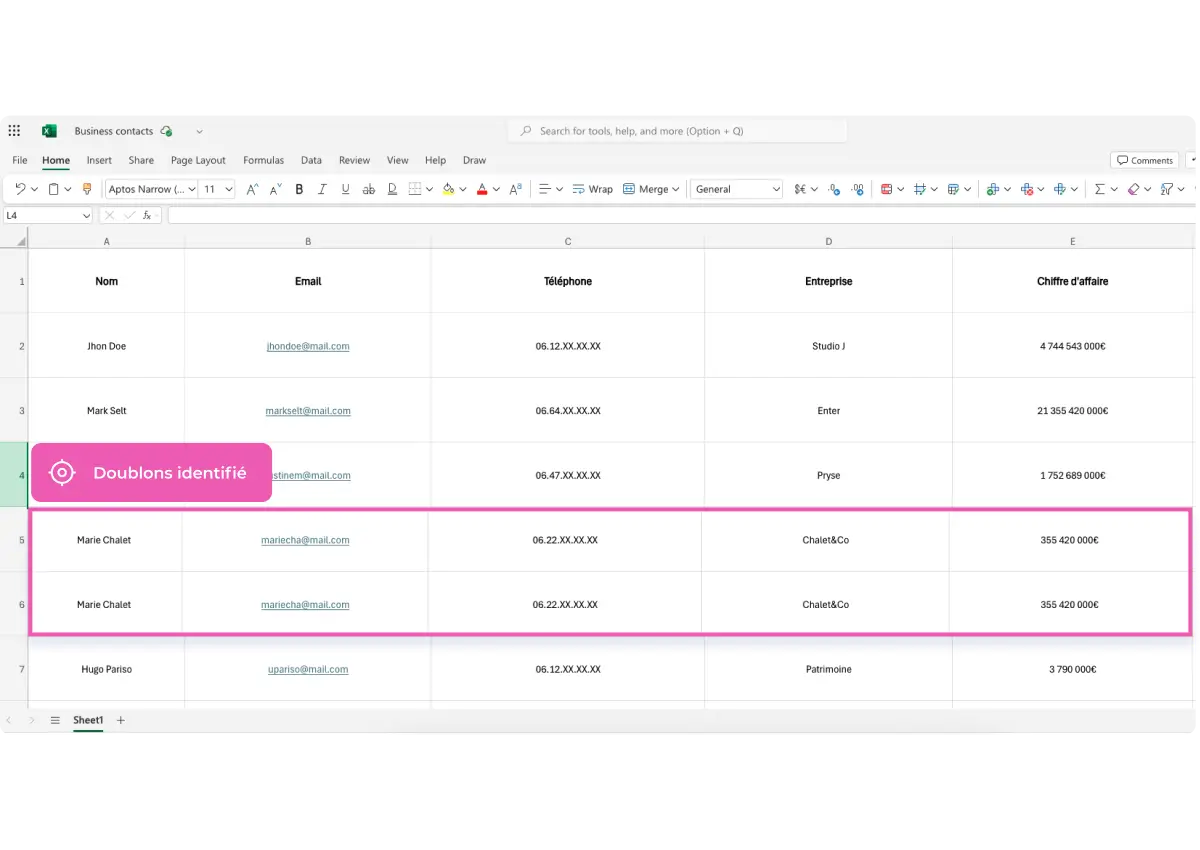Switch to the Draw tab
The height and width of the screenshot is (850, 1200).
[474, 160]
